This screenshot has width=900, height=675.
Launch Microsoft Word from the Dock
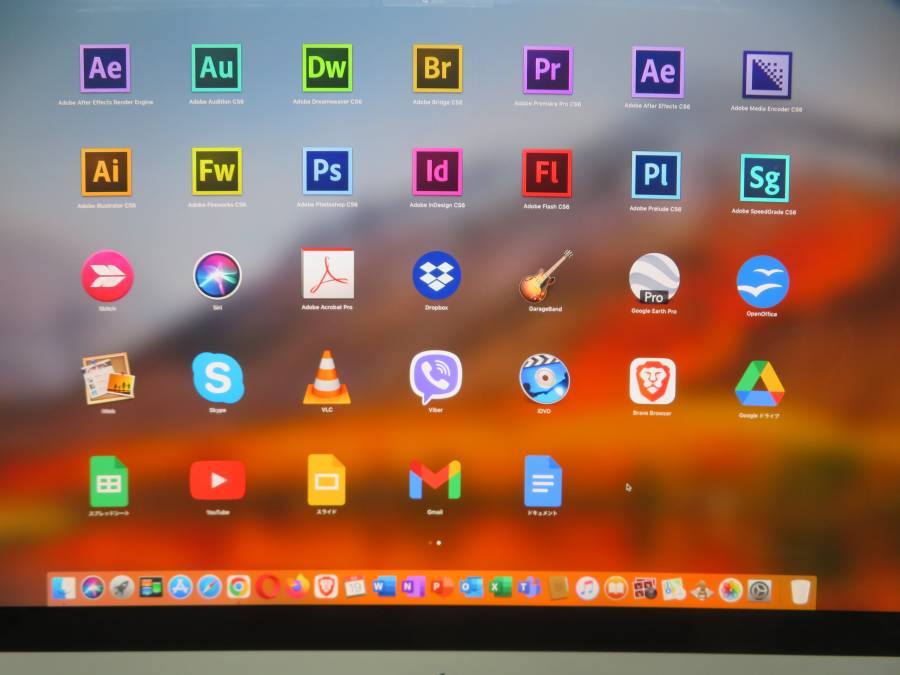384,587
